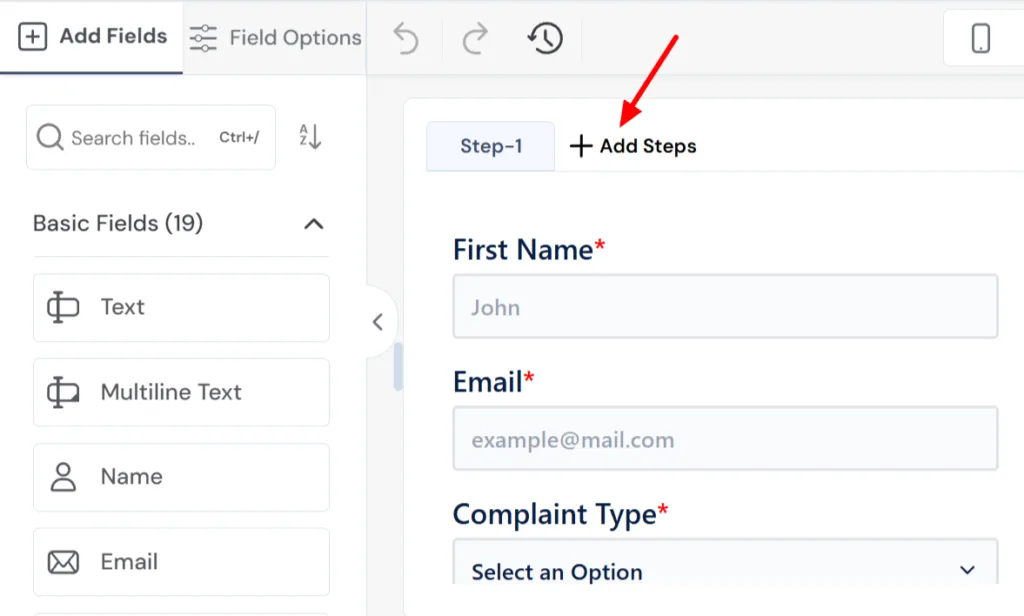Click the Search fields input box
Image resolution: width=1024 pixels, height=616 pixels.
tap(151, 137)
